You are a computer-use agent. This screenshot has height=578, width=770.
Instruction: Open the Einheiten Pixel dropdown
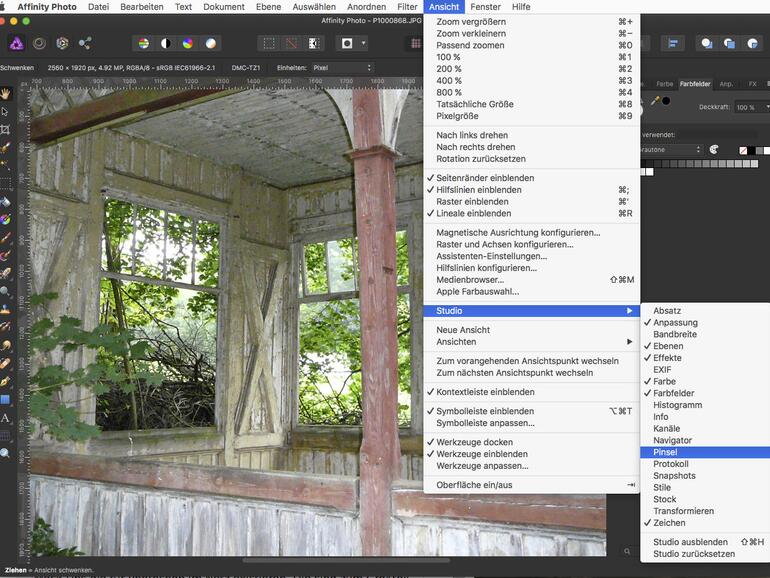340,68
